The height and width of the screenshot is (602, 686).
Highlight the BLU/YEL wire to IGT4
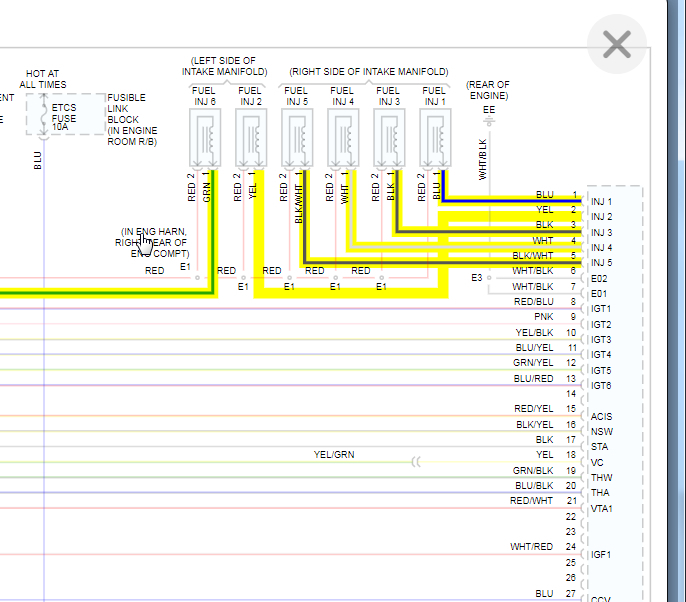tap(291, 355)
